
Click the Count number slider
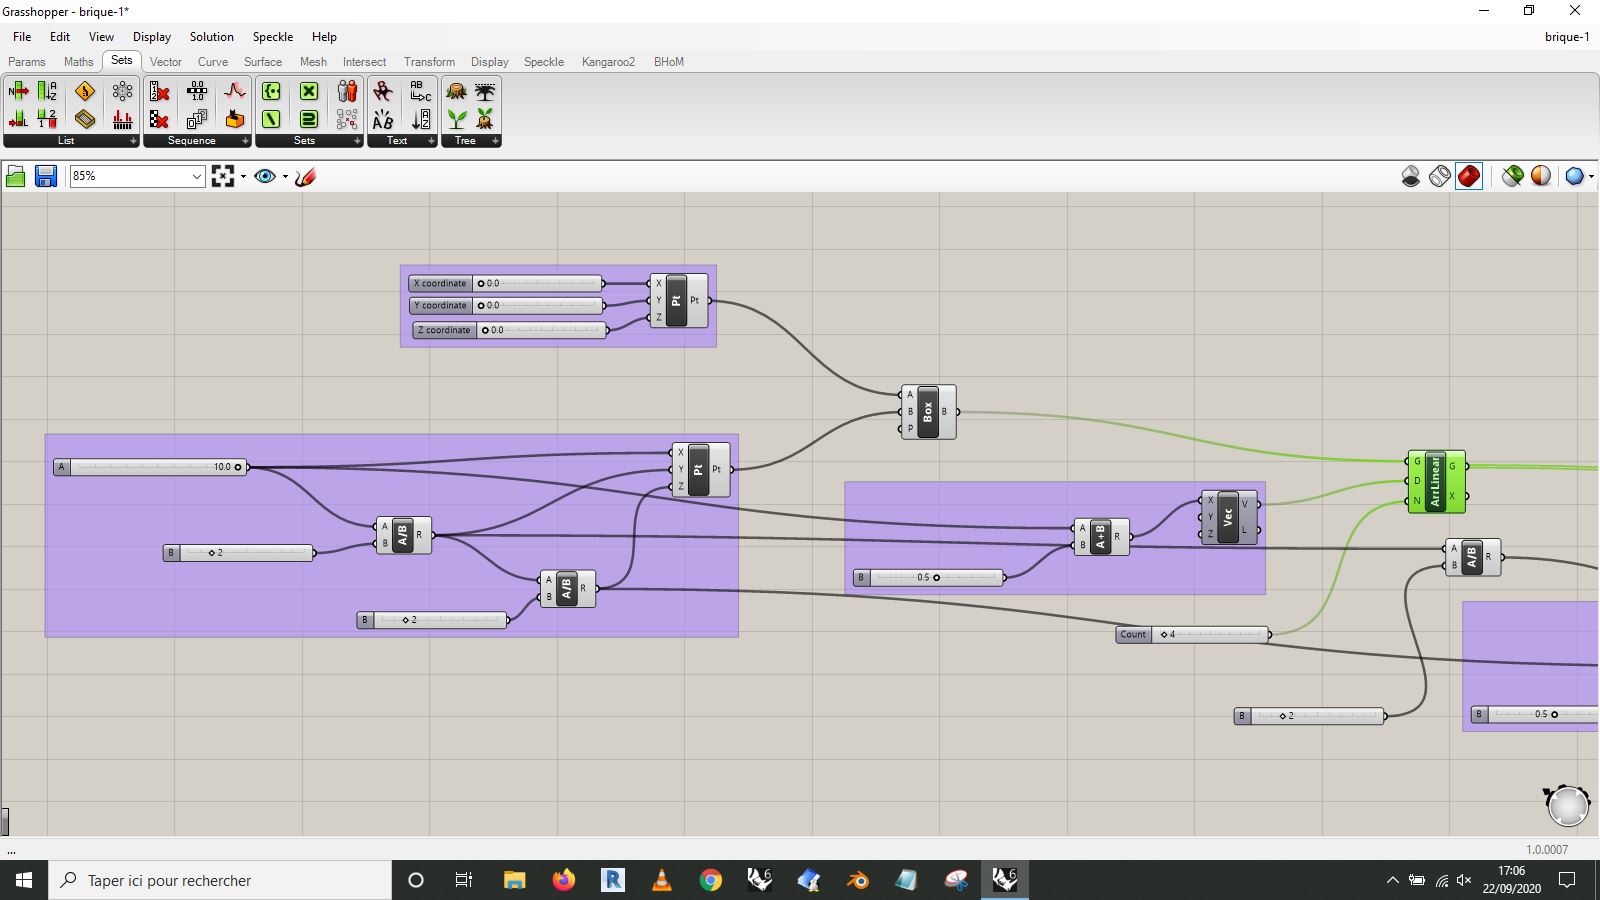click(1194, 634)
